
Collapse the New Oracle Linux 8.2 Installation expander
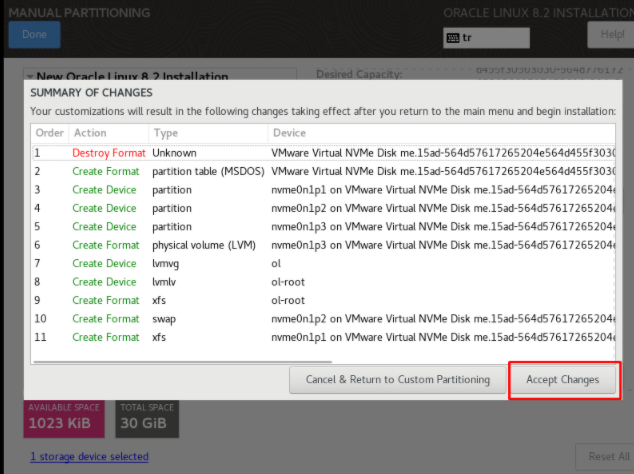(x=30, y=76)
